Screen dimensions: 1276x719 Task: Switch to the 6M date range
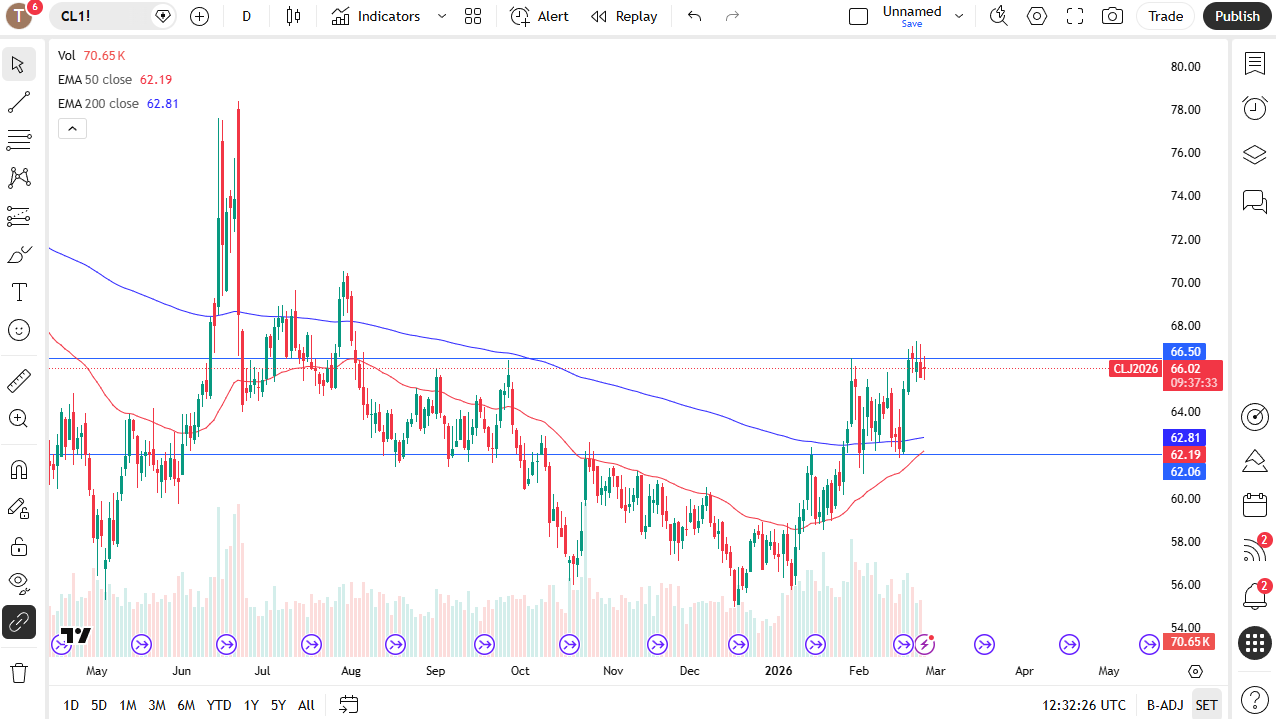(186, 705)
